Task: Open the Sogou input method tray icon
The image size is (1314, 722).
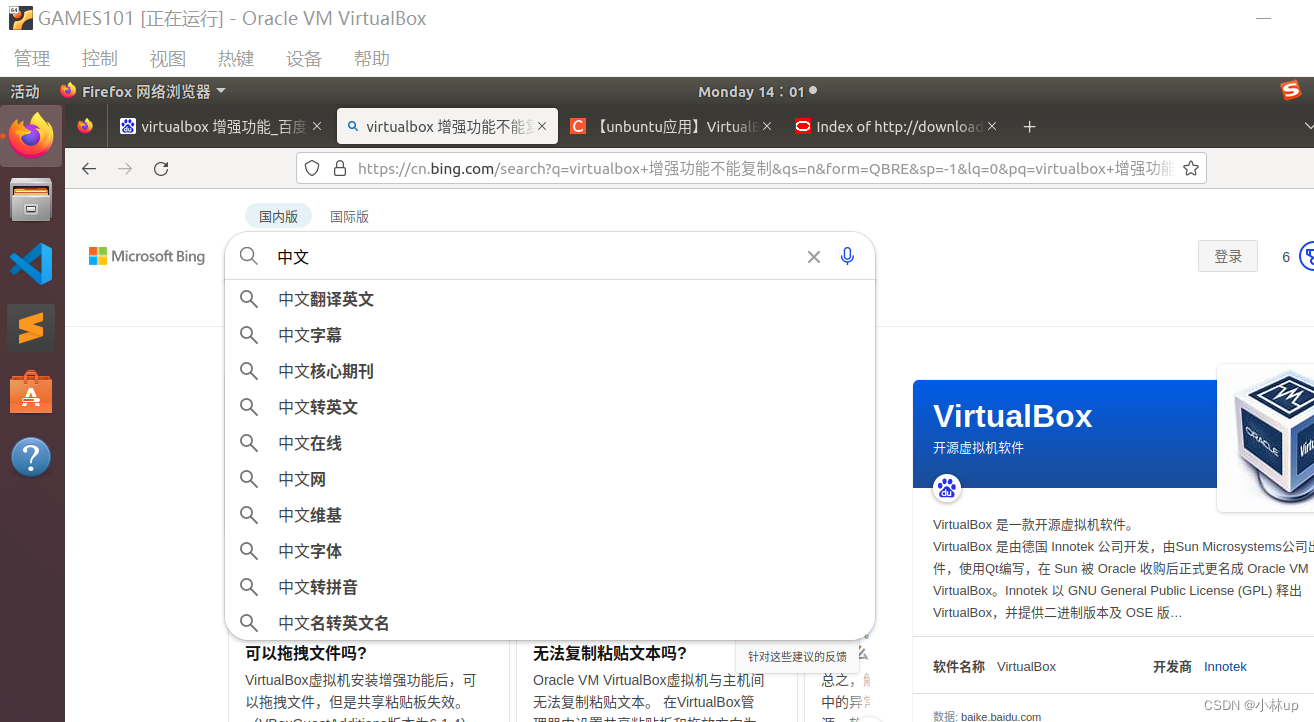Action: click(x=1291, y=91)
